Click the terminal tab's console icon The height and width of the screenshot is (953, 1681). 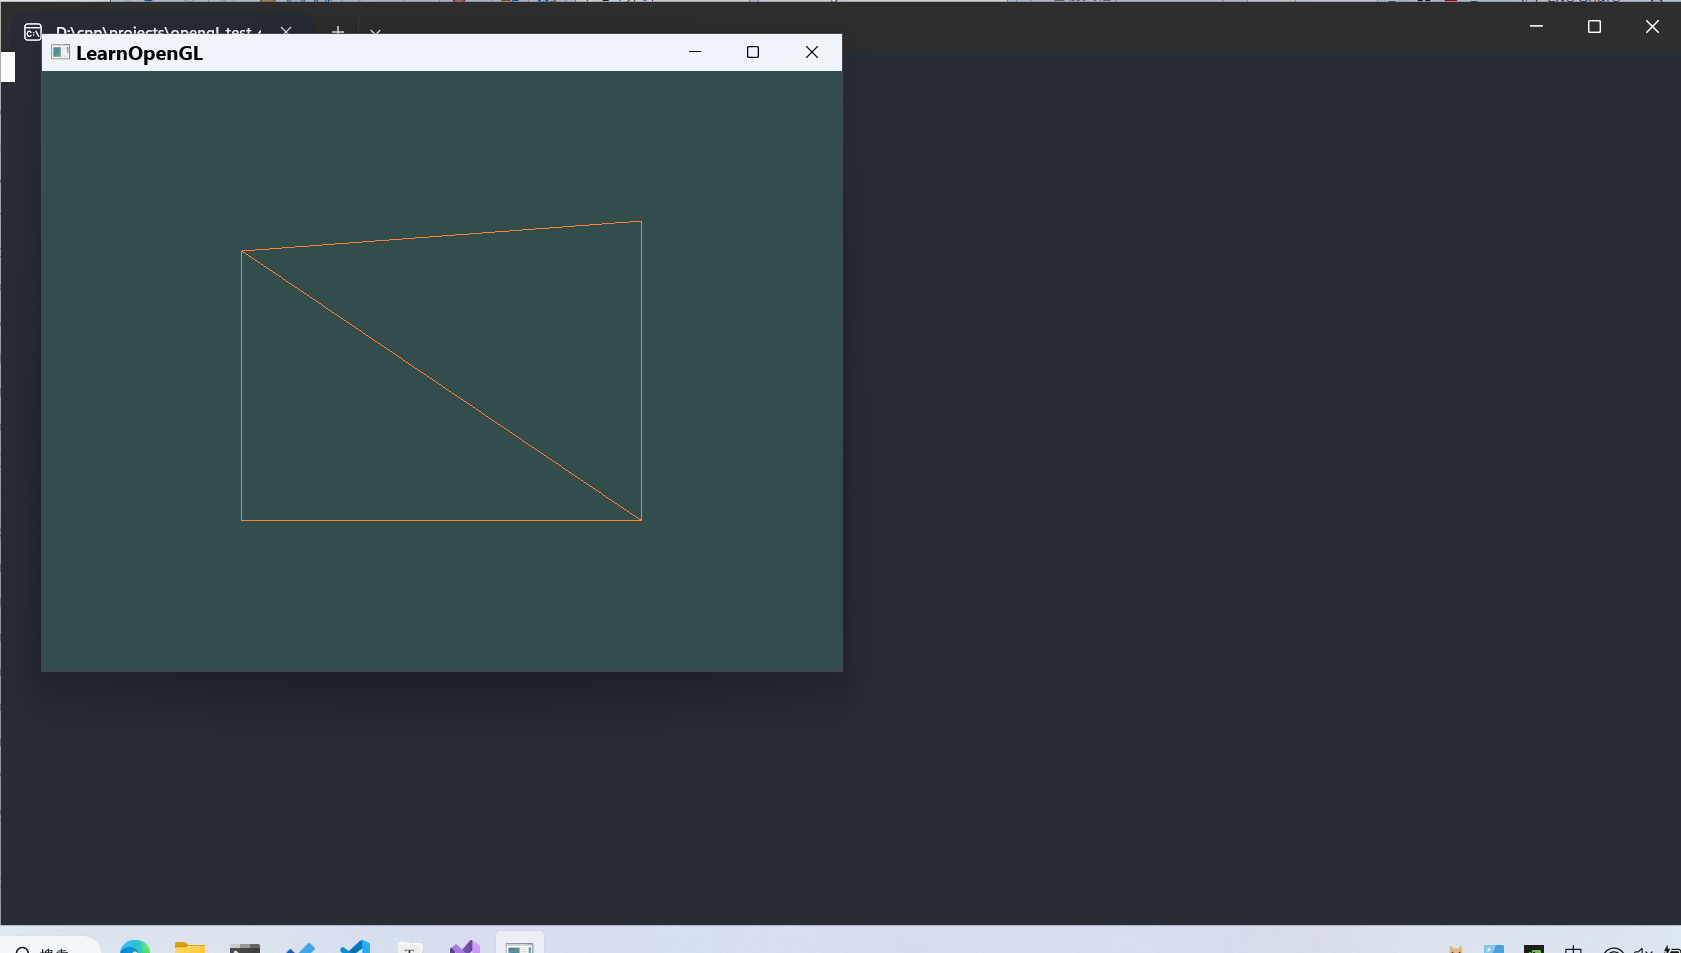coord(33,32)
